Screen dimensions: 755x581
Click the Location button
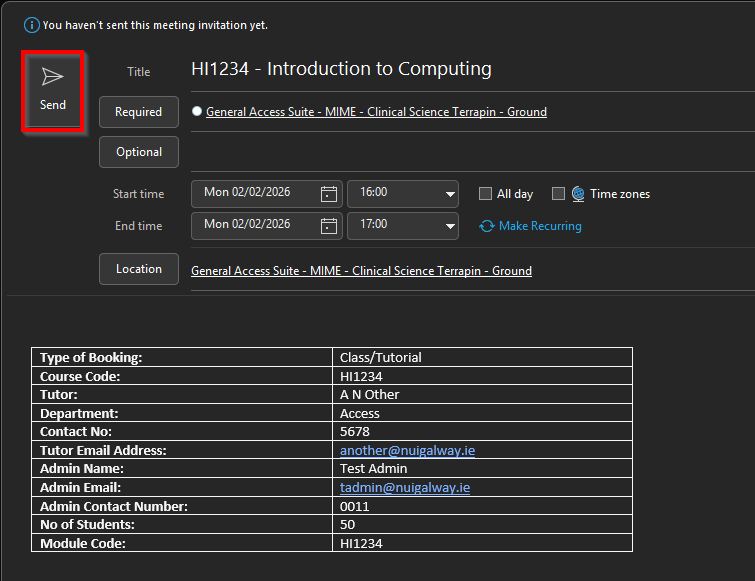click(139, 269)
